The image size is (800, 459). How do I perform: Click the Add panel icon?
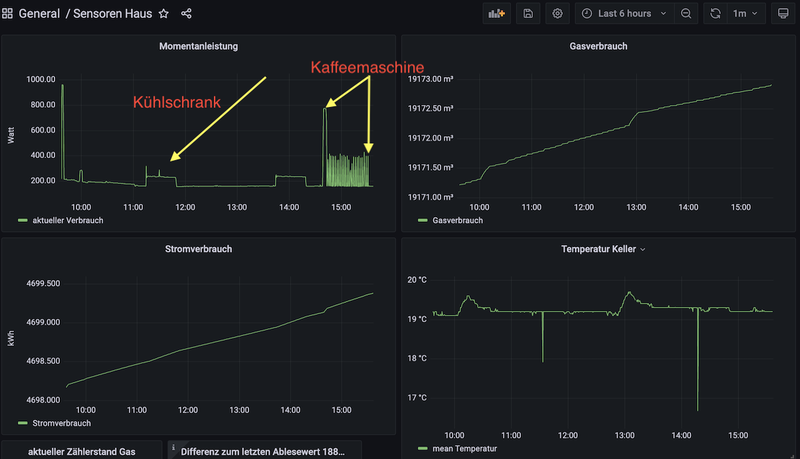pos(495,14)
